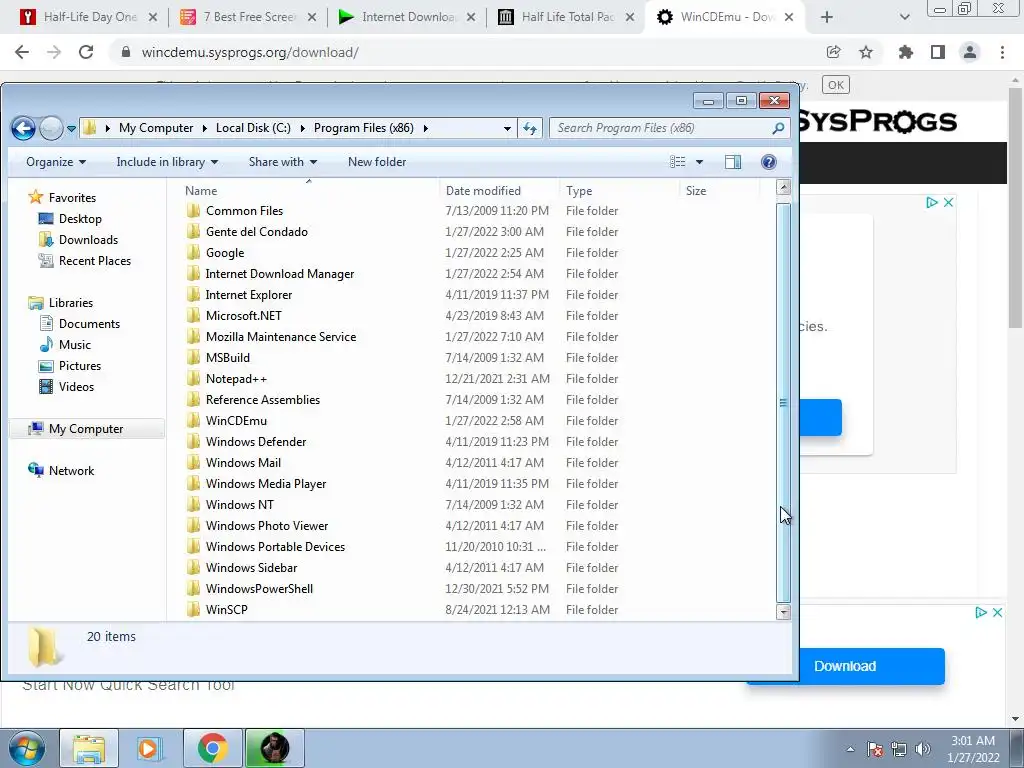Select the WinSCP folder icon

pos(193,610)
